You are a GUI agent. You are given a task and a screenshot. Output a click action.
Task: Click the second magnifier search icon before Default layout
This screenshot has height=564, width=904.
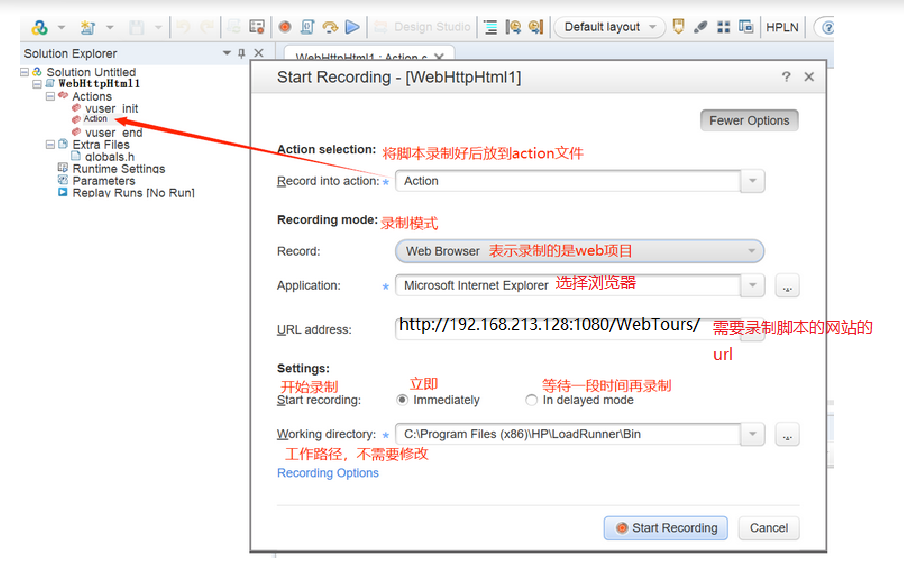[536, 27]
